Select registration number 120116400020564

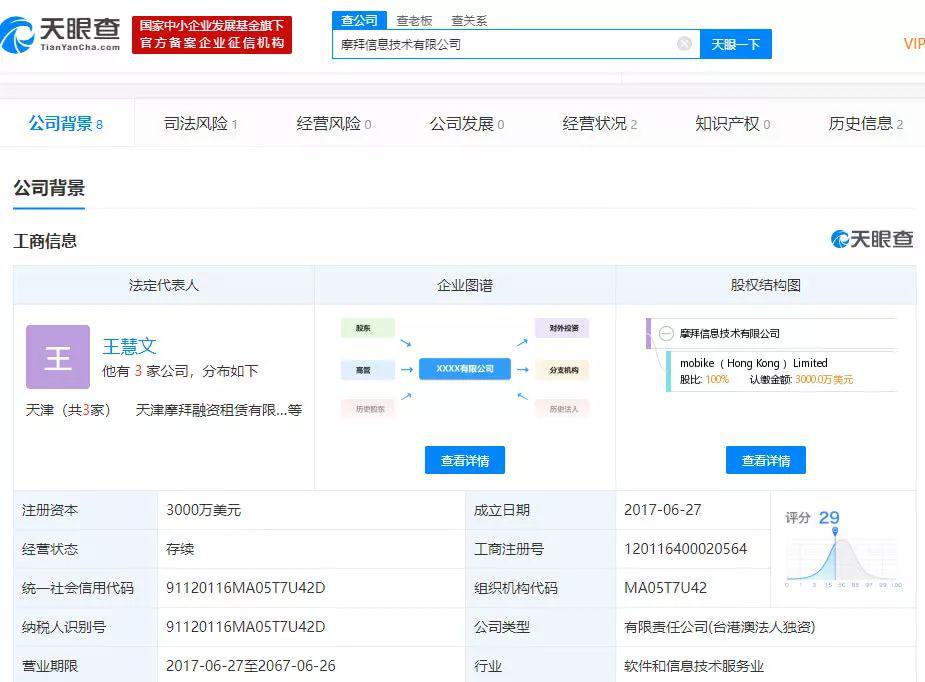(x=685, y=549)
